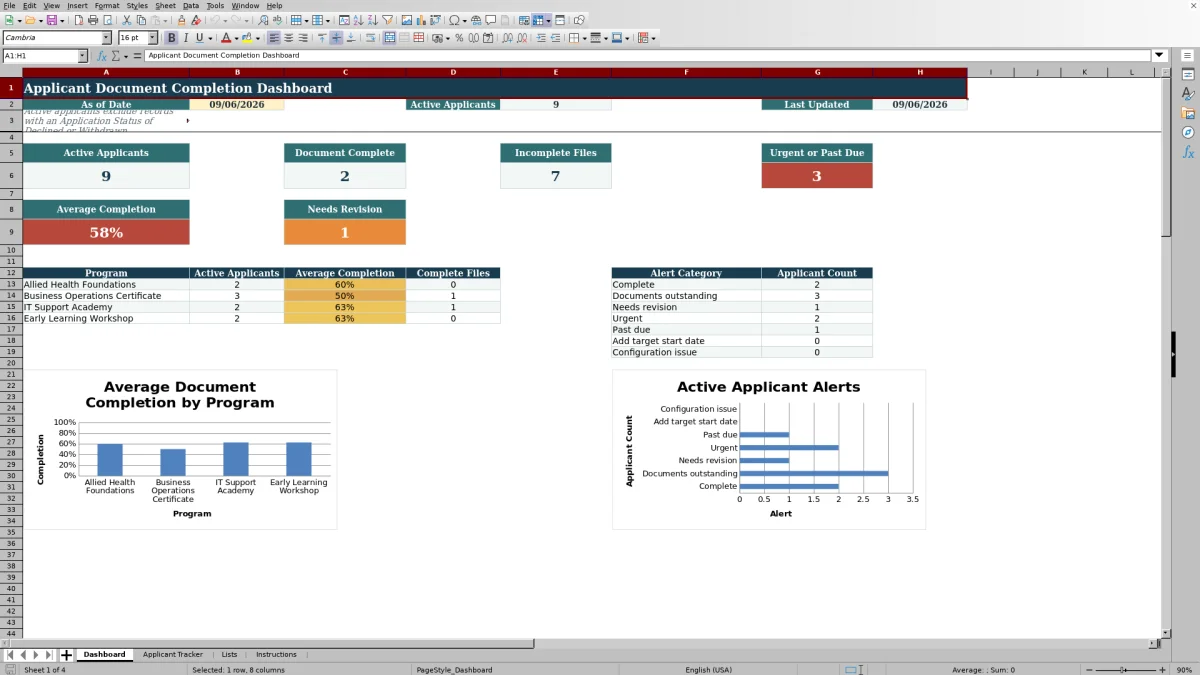Open the Underline style dropdown arrow
This screenshot has width=1200, height=675.
click(209, 38)
